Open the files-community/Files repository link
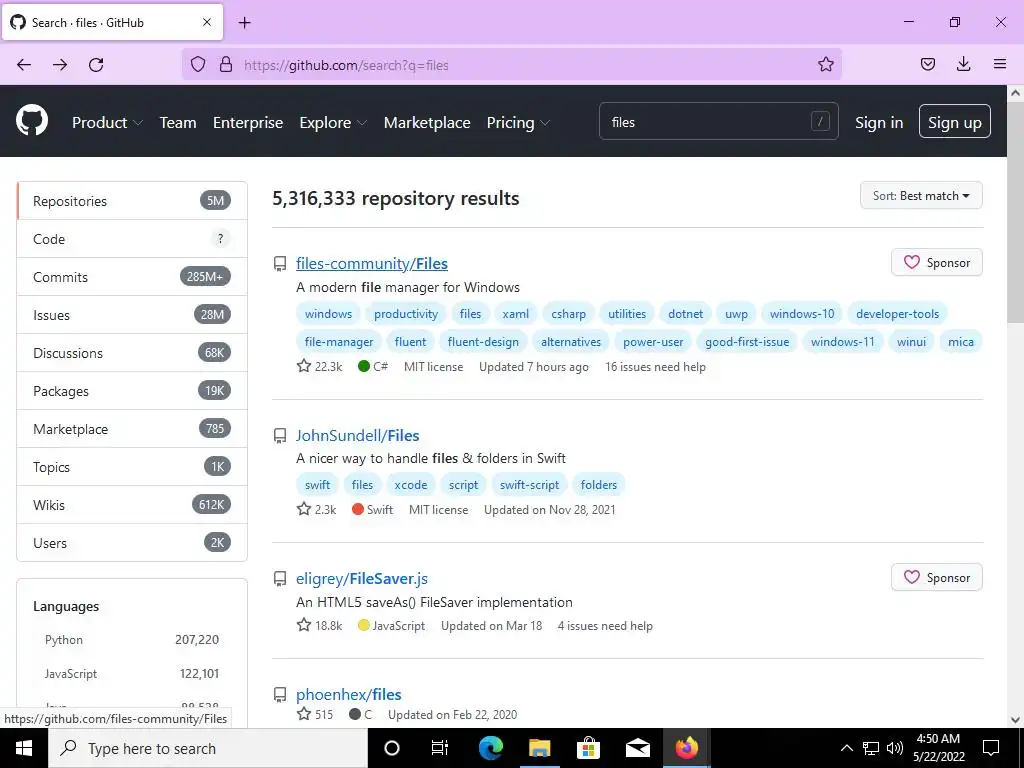This screenshot has width=1024, height=768. point(372,263)
